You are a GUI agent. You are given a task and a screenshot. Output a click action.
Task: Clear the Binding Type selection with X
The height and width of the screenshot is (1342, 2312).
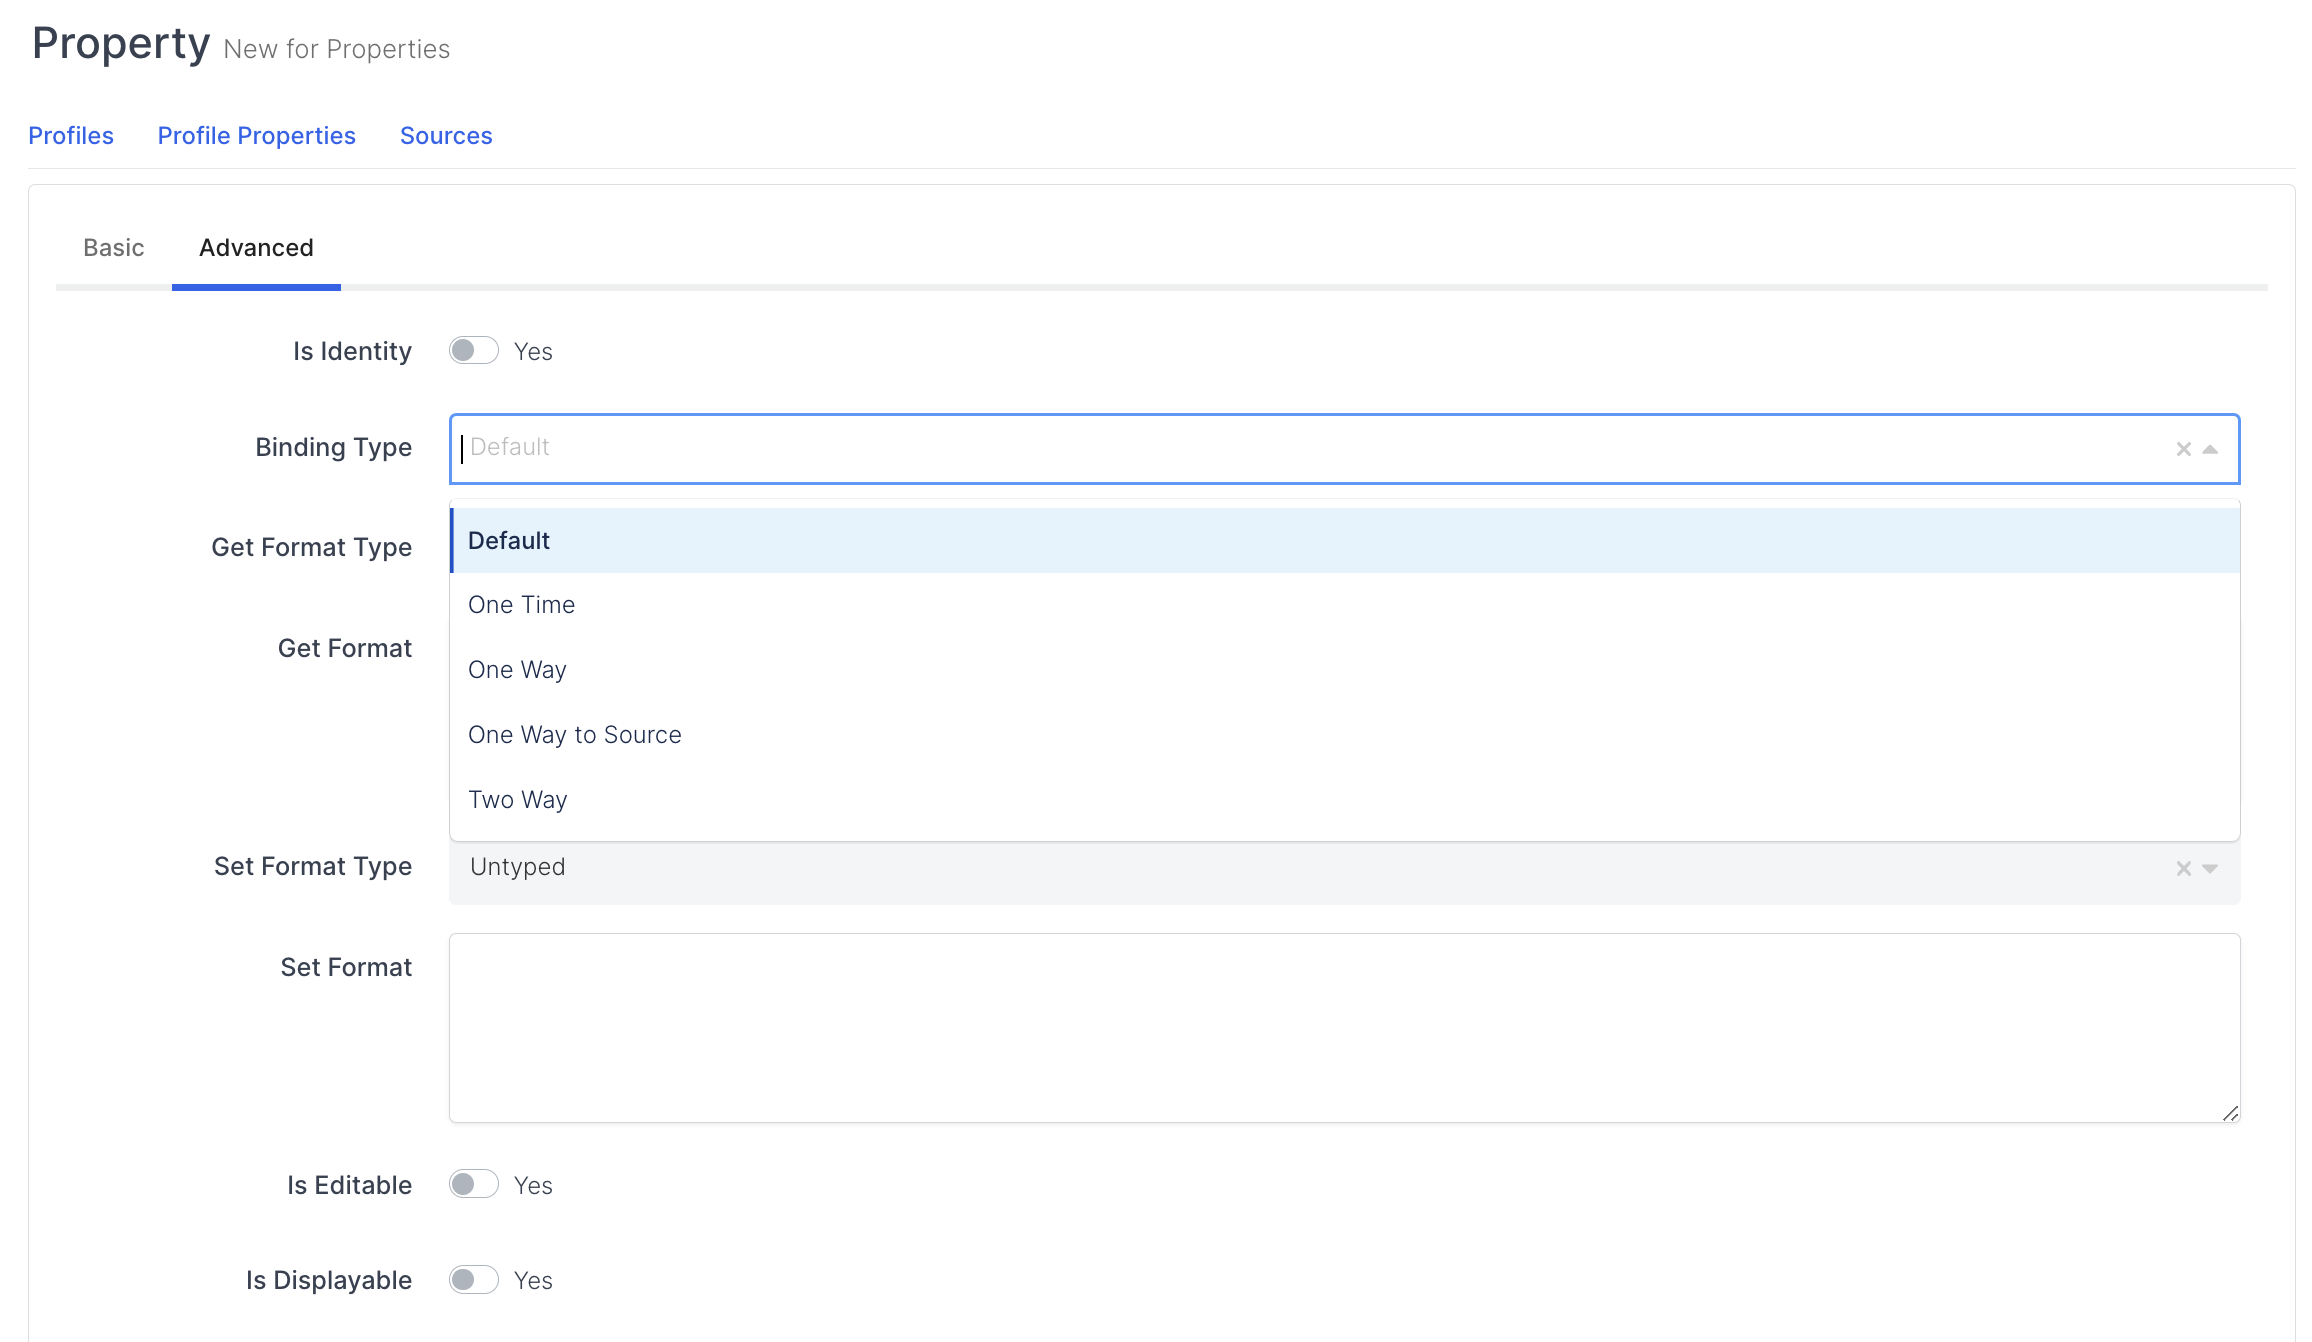pyautogui.click(x=2183, y=450)
